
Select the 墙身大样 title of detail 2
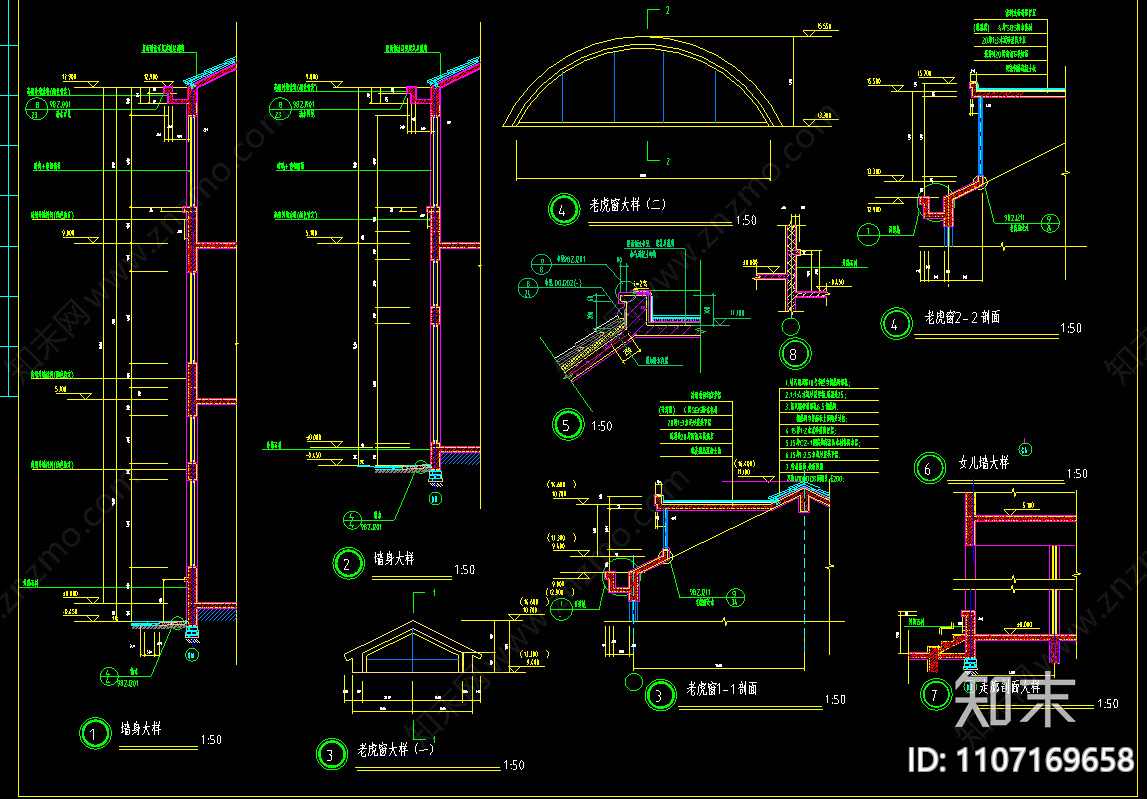(x=395, y=560)
